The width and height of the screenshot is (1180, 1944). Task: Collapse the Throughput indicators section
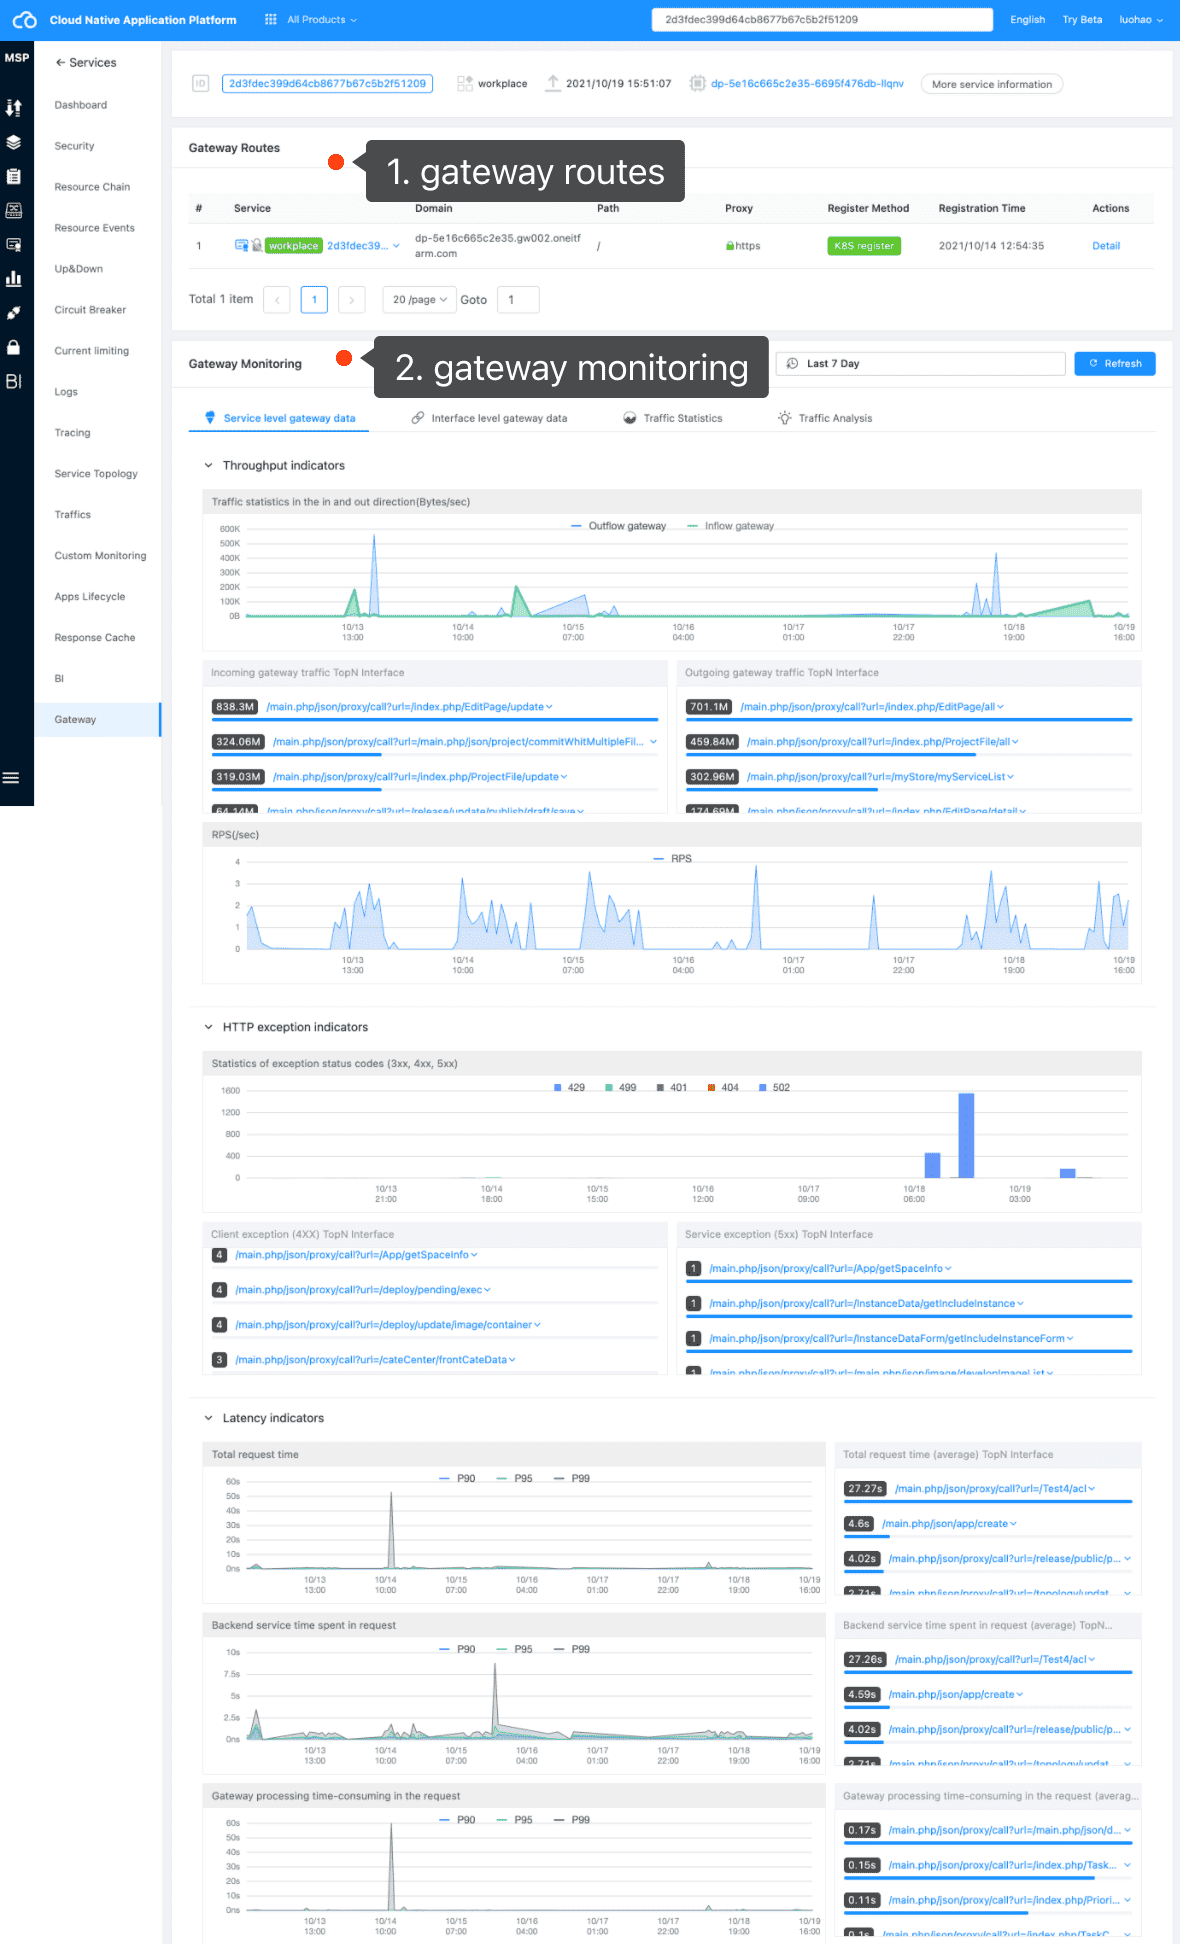208,466
